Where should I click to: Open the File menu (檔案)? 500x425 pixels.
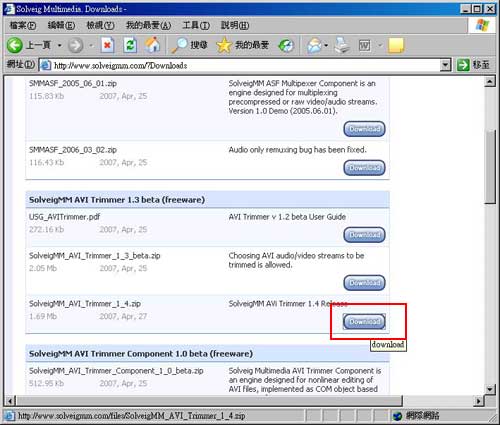(23, 25)
